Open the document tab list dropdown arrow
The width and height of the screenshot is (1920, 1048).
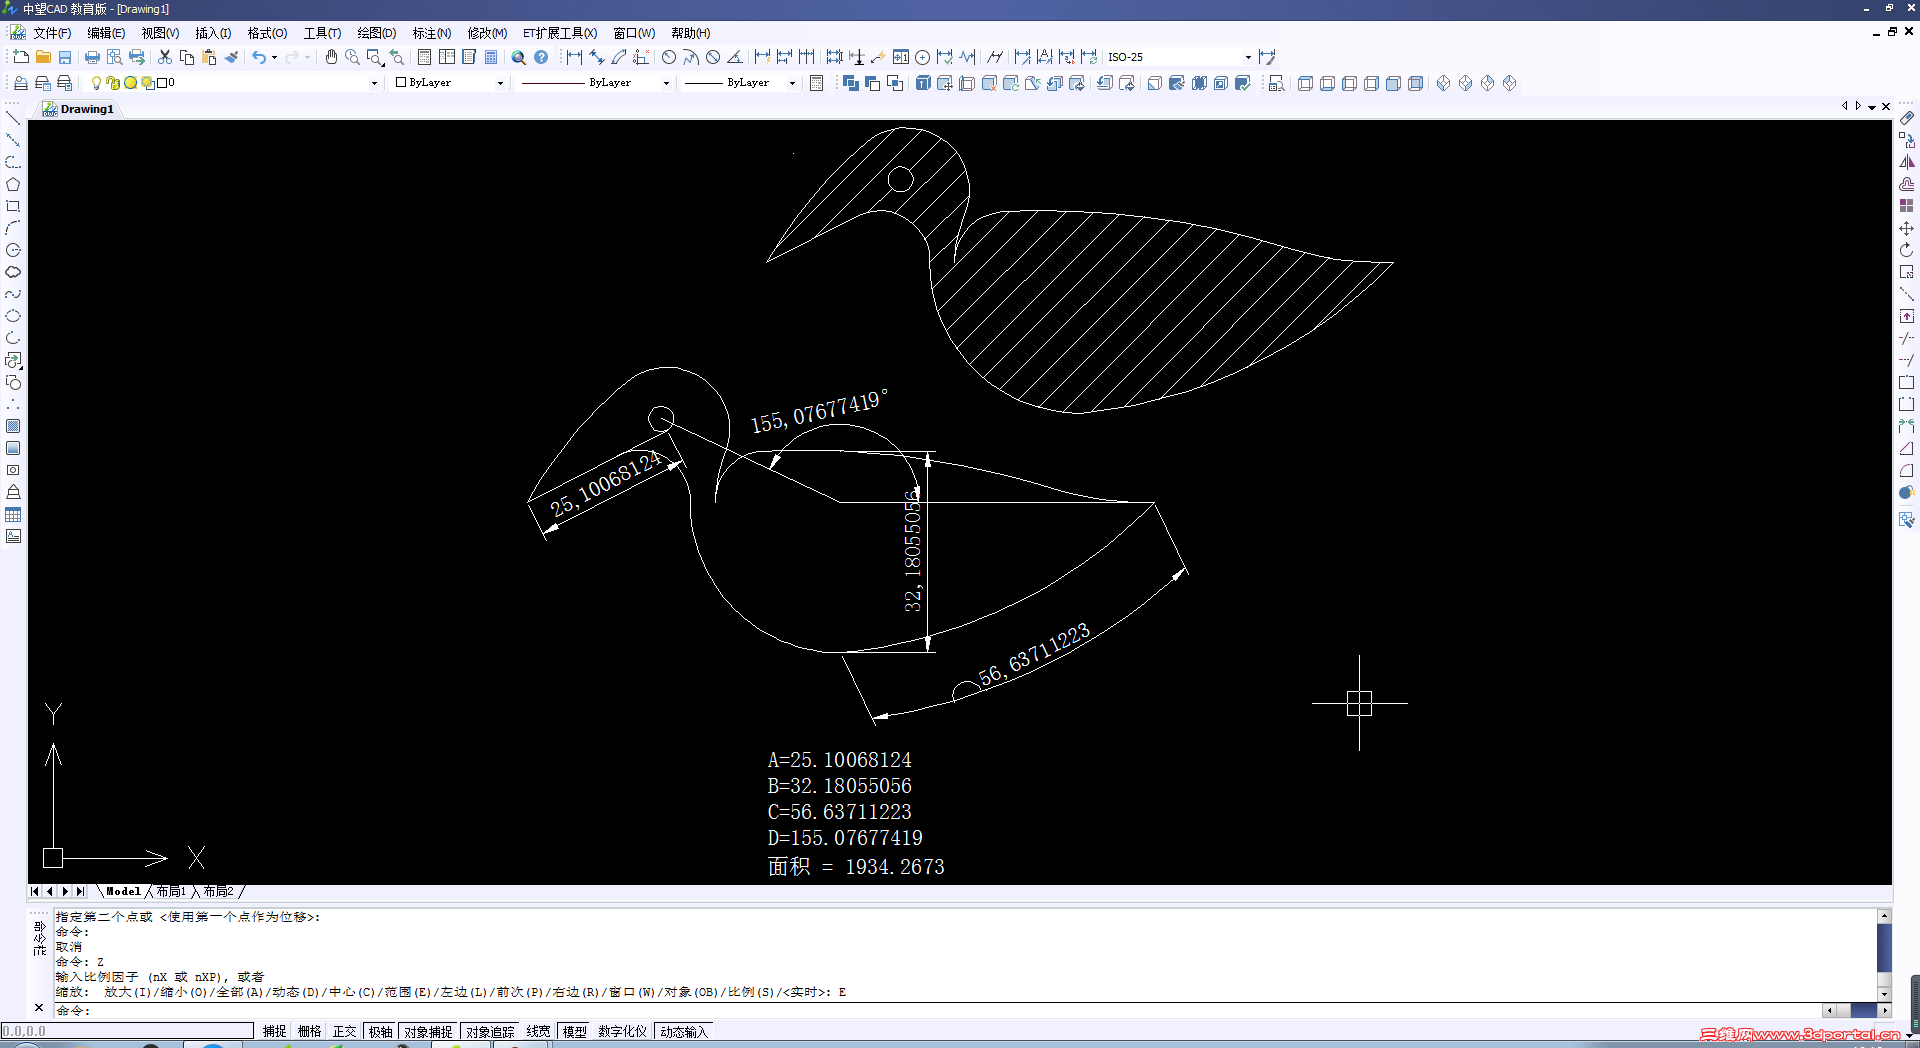1872,106
